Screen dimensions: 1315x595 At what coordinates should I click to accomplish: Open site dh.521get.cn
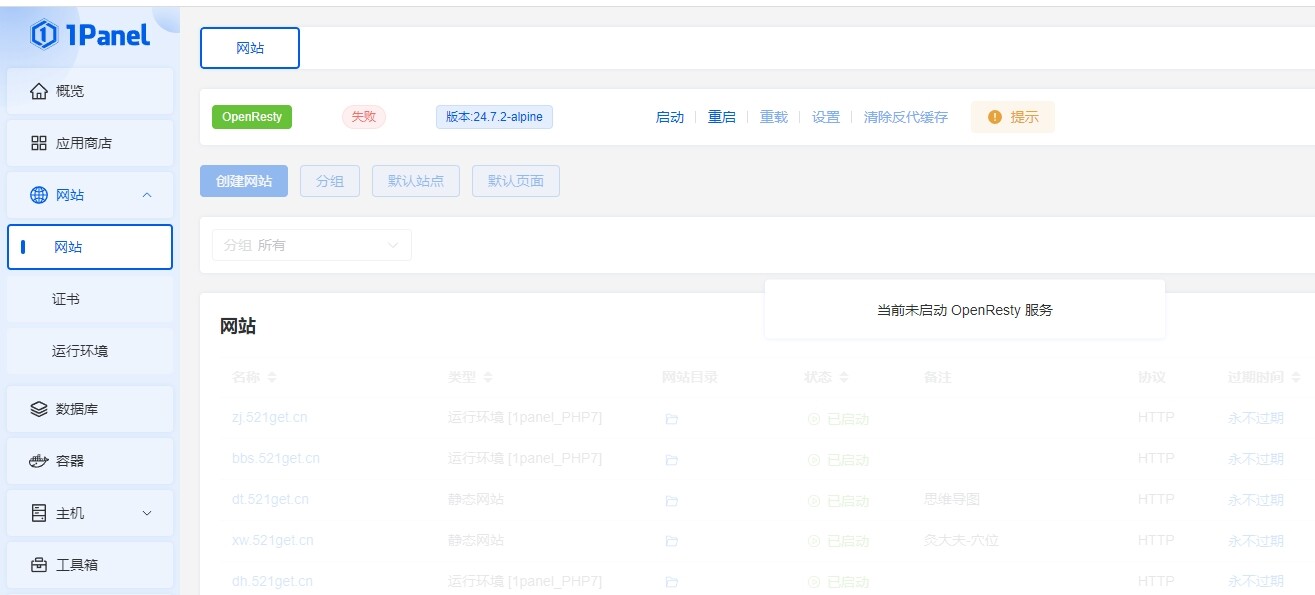[272, 581]
